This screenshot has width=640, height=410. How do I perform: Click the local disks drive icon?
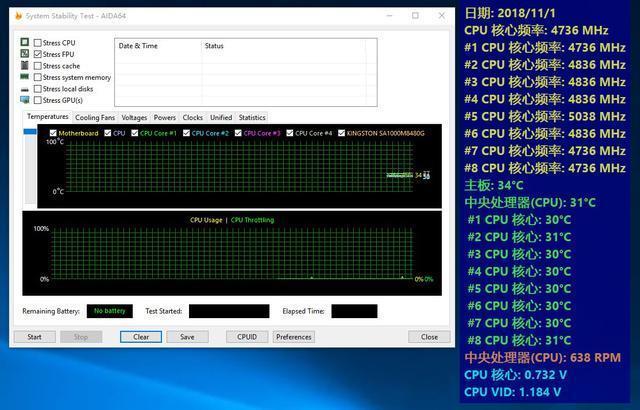tap(25, 89)
